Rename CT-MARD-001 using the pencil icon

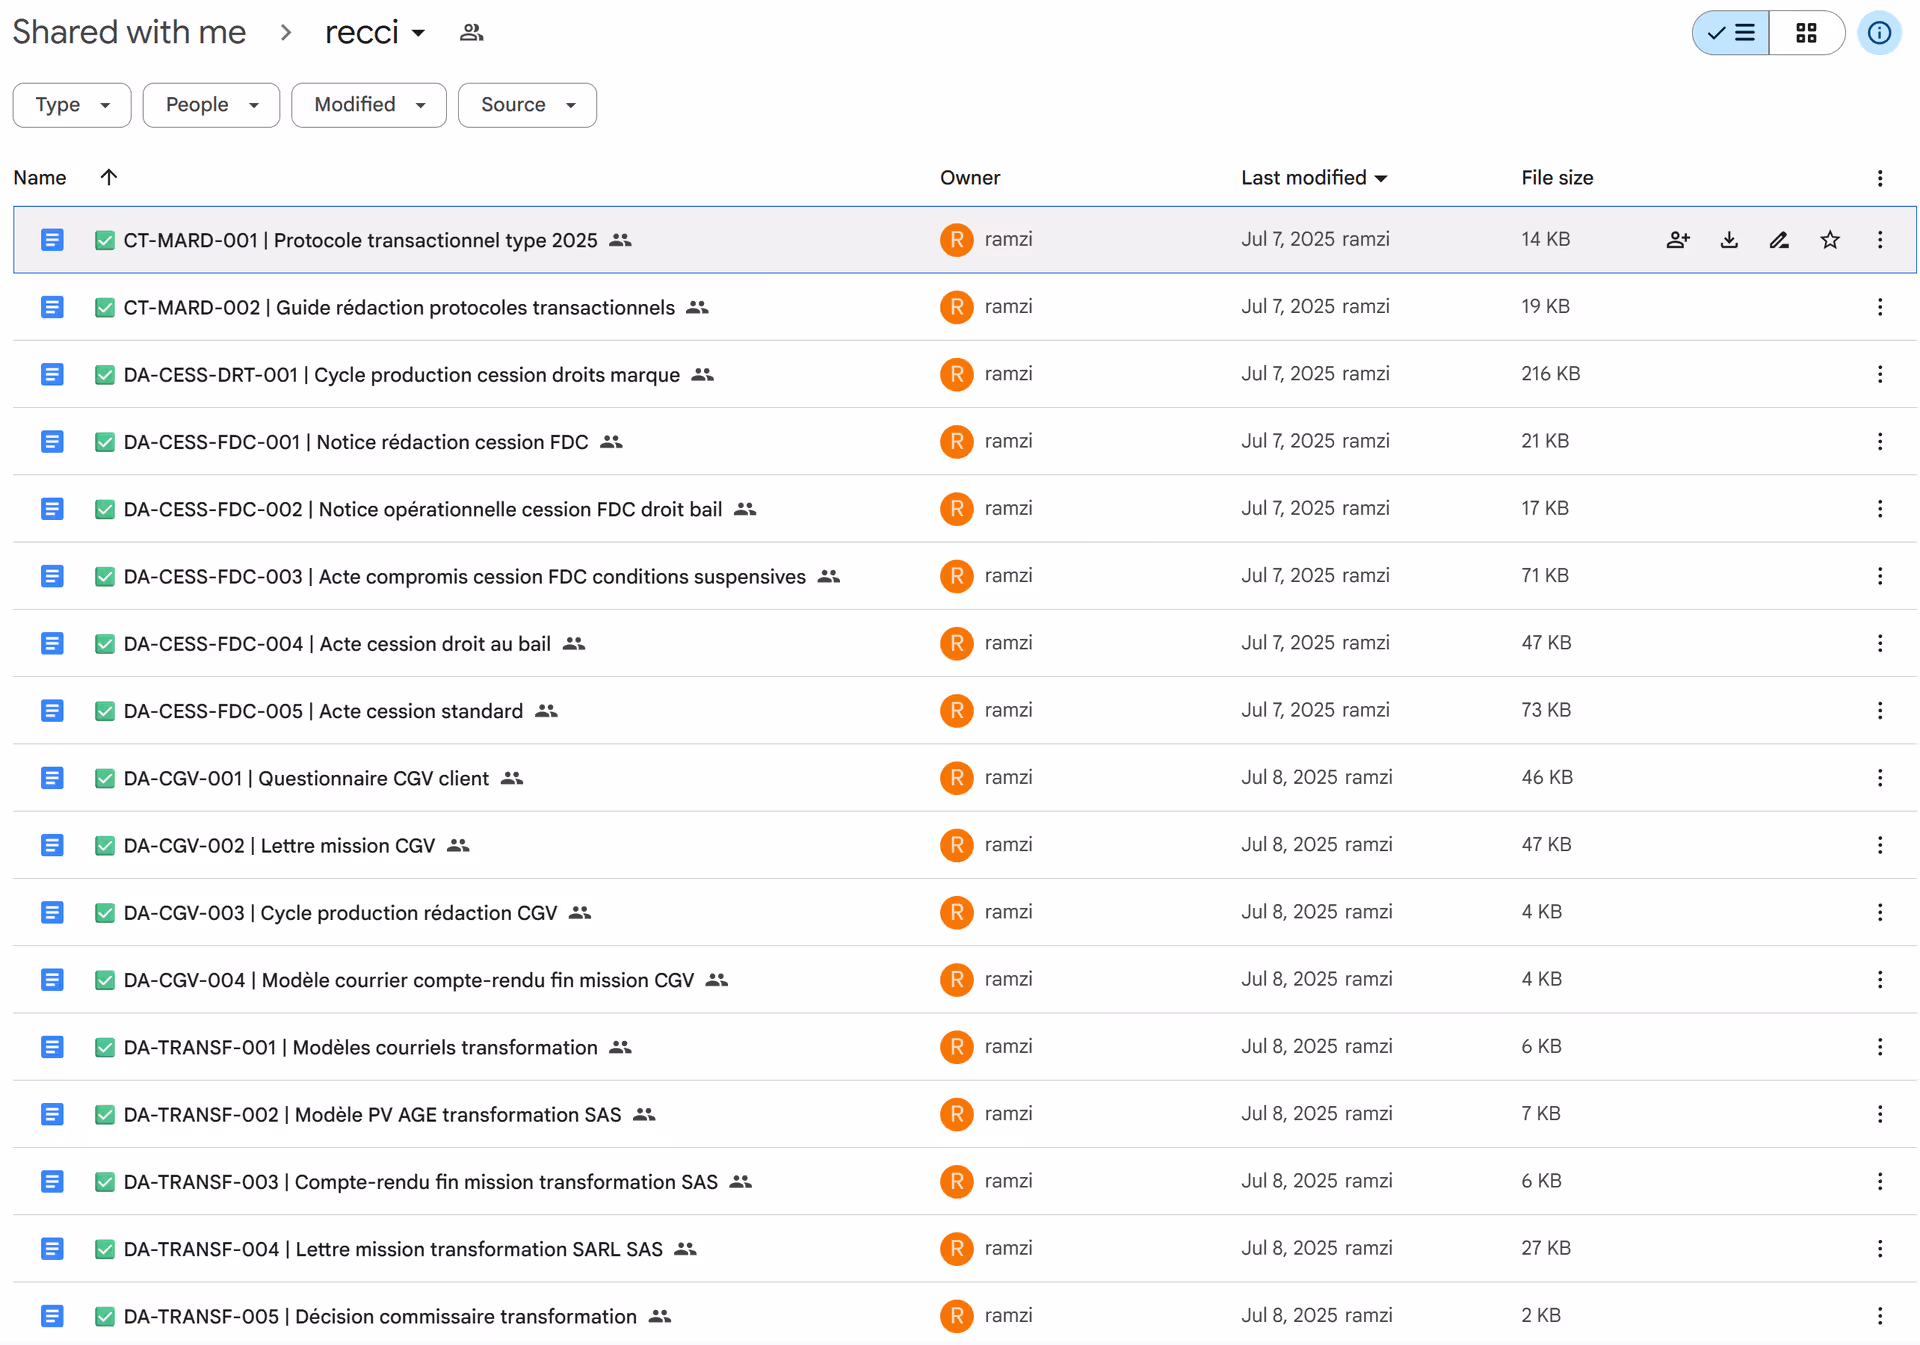pos(1779,240)
